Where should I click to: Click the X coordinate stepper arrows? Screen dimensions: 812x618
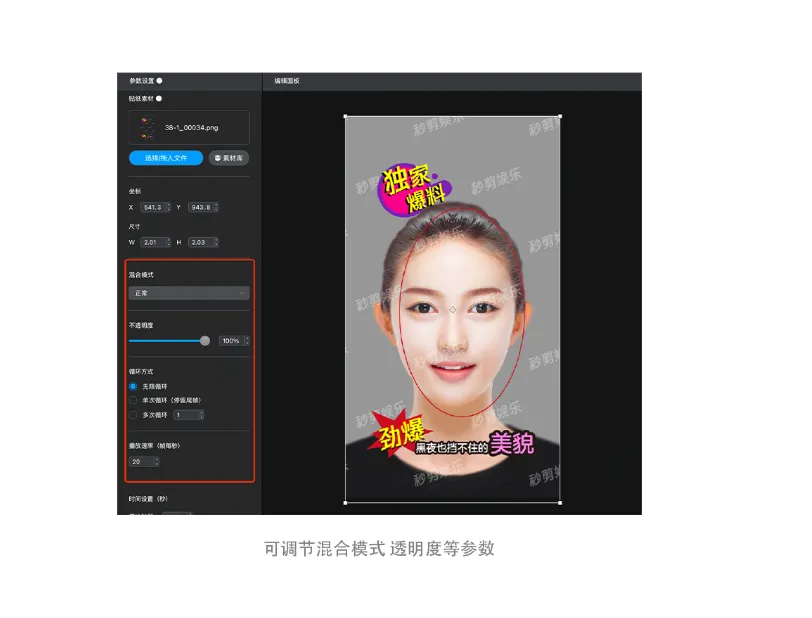click(168, 207)
